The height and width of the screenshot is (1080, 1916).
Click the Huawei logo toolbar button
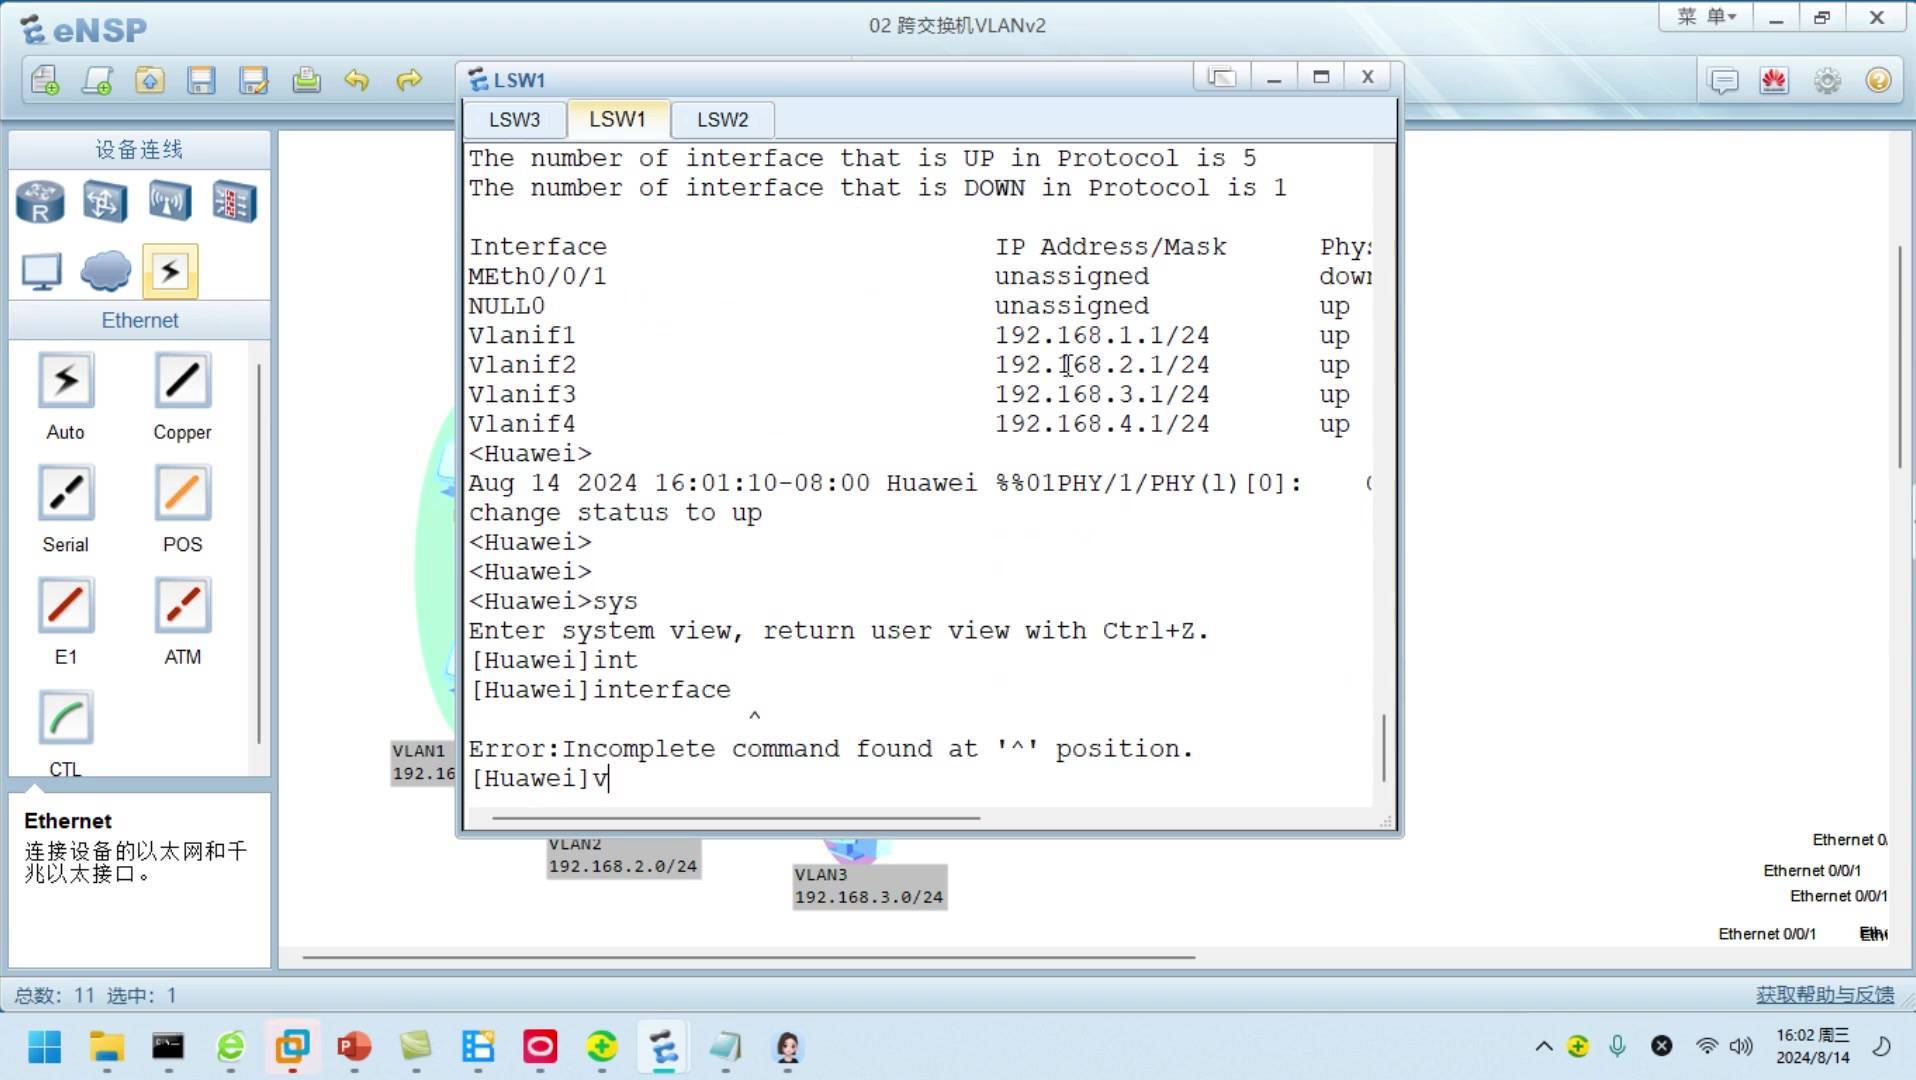click(1775, 81)
